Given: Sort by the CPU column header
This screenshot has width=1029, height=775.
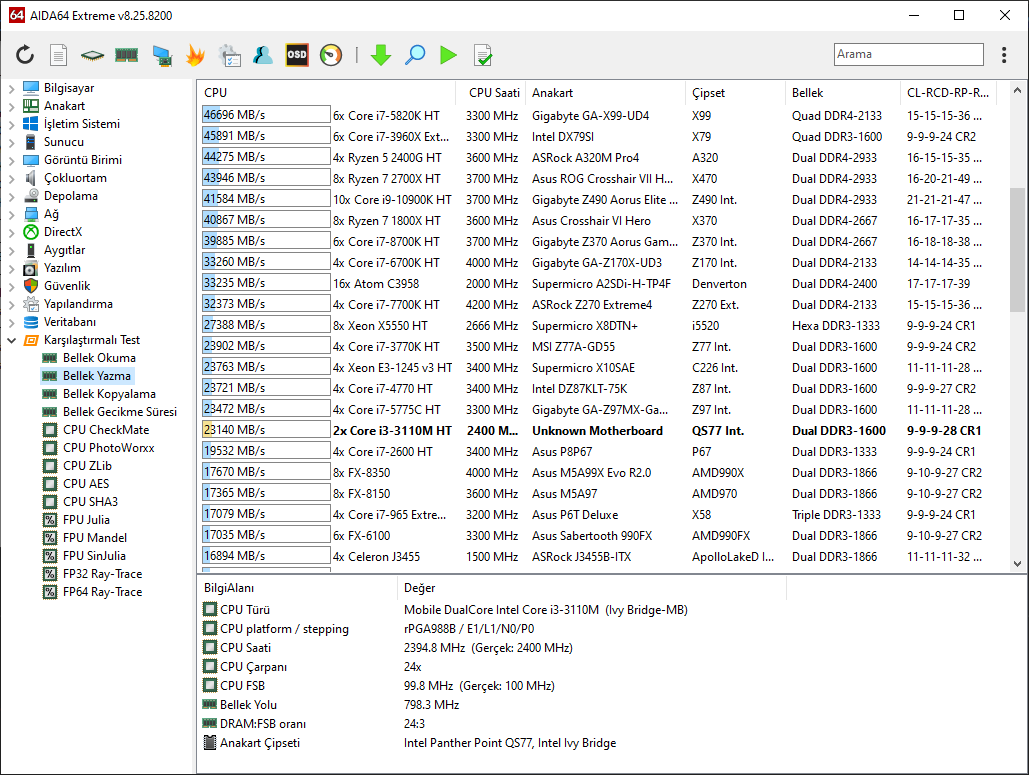Looking at the screenshot, I should 326,93.
